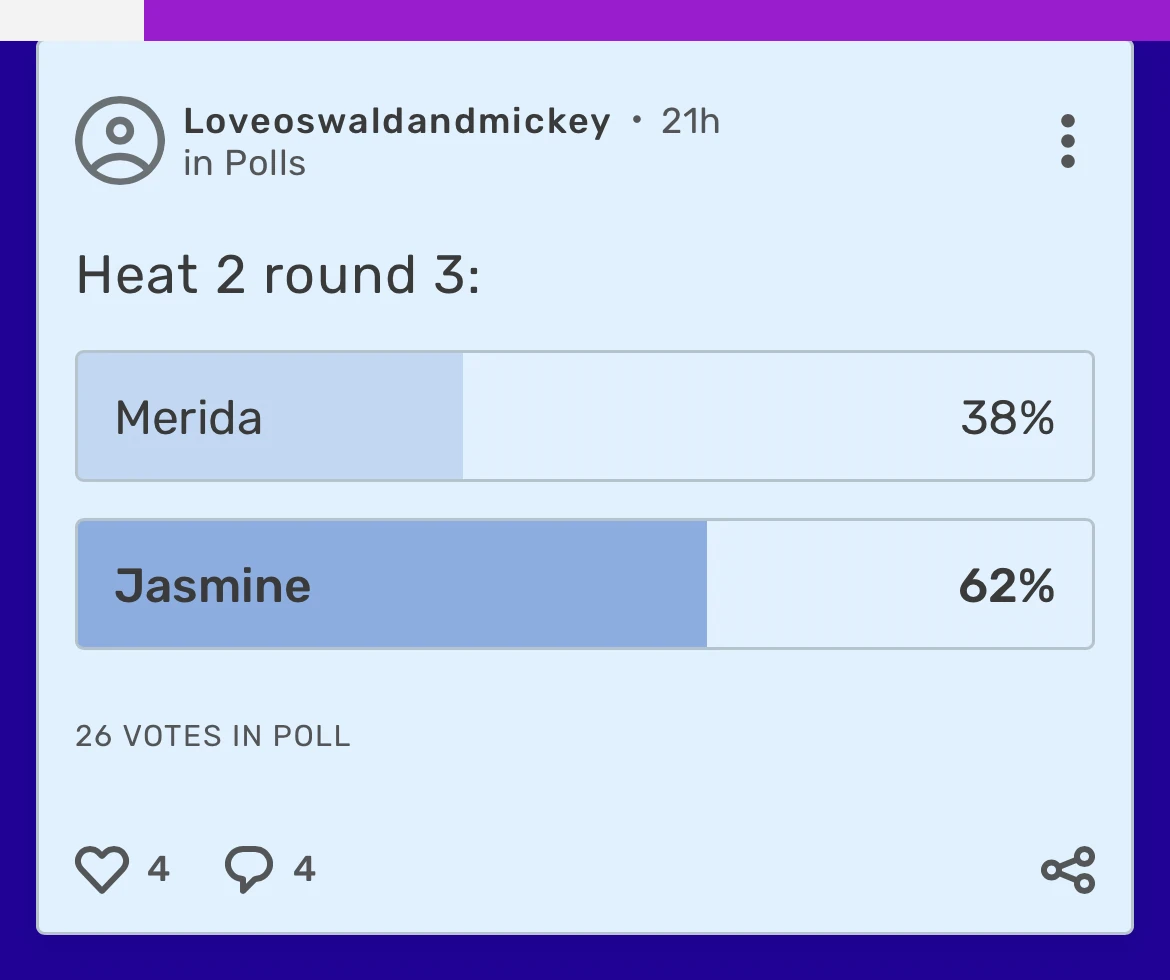
Task: Open the "Heat 2 round 3:" post title
Action: pyautogui.click(x=278, y=275)
